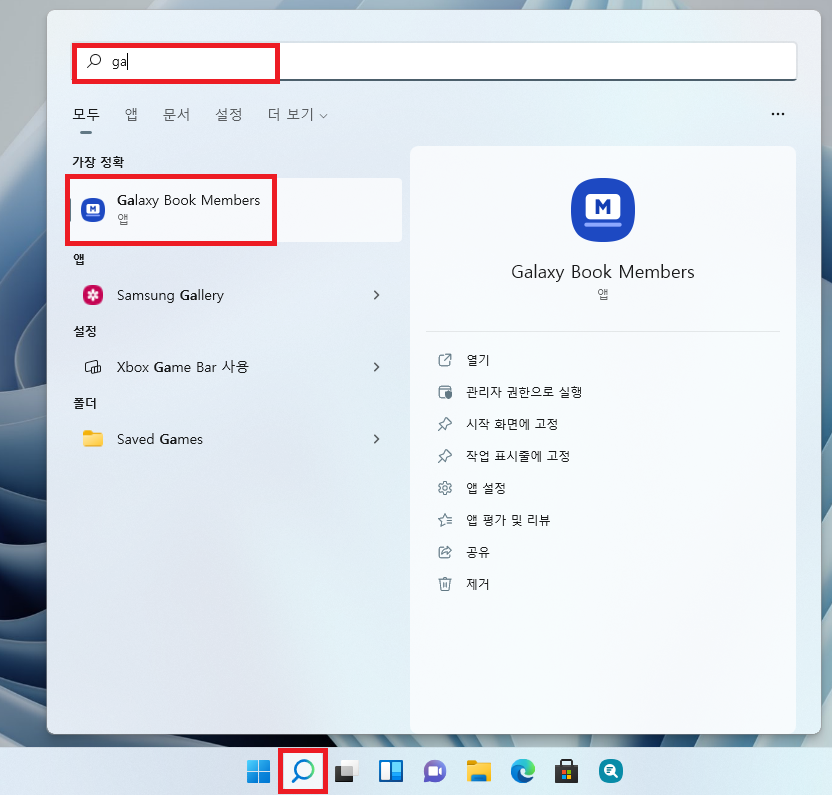Switch to the 설정 filter tab
This screenshot has width=832, height=795.
pos(229,114)
